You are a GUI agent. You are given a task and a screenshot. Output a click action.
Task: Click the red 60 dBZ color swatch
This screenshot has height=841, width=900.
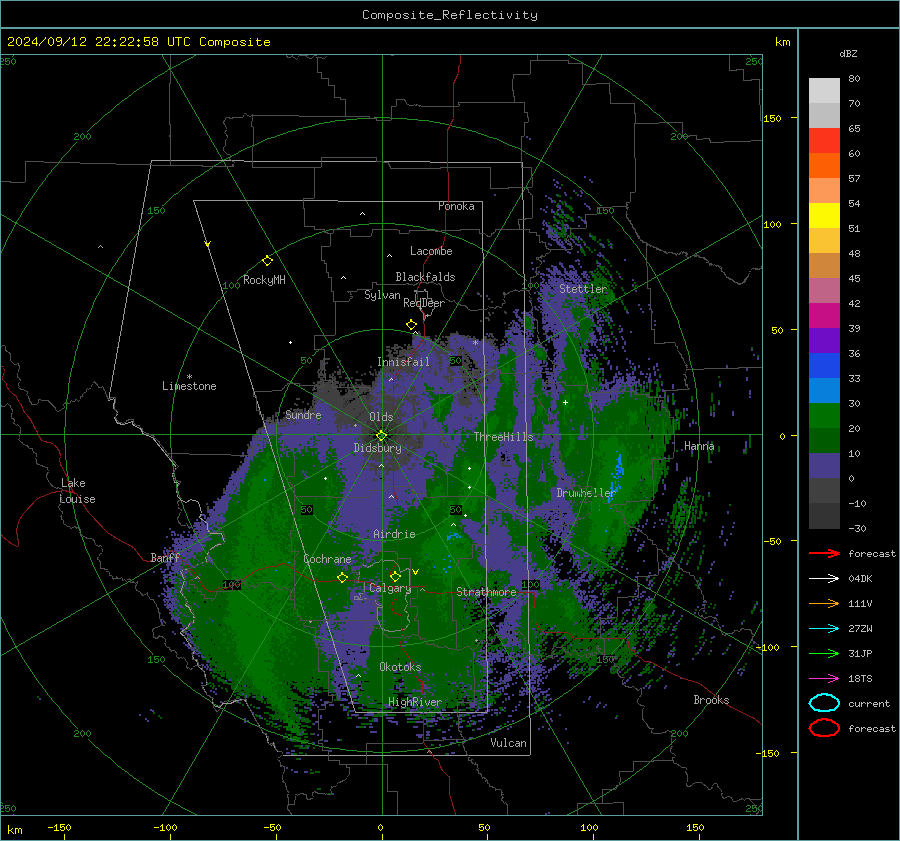pos(824,141)
